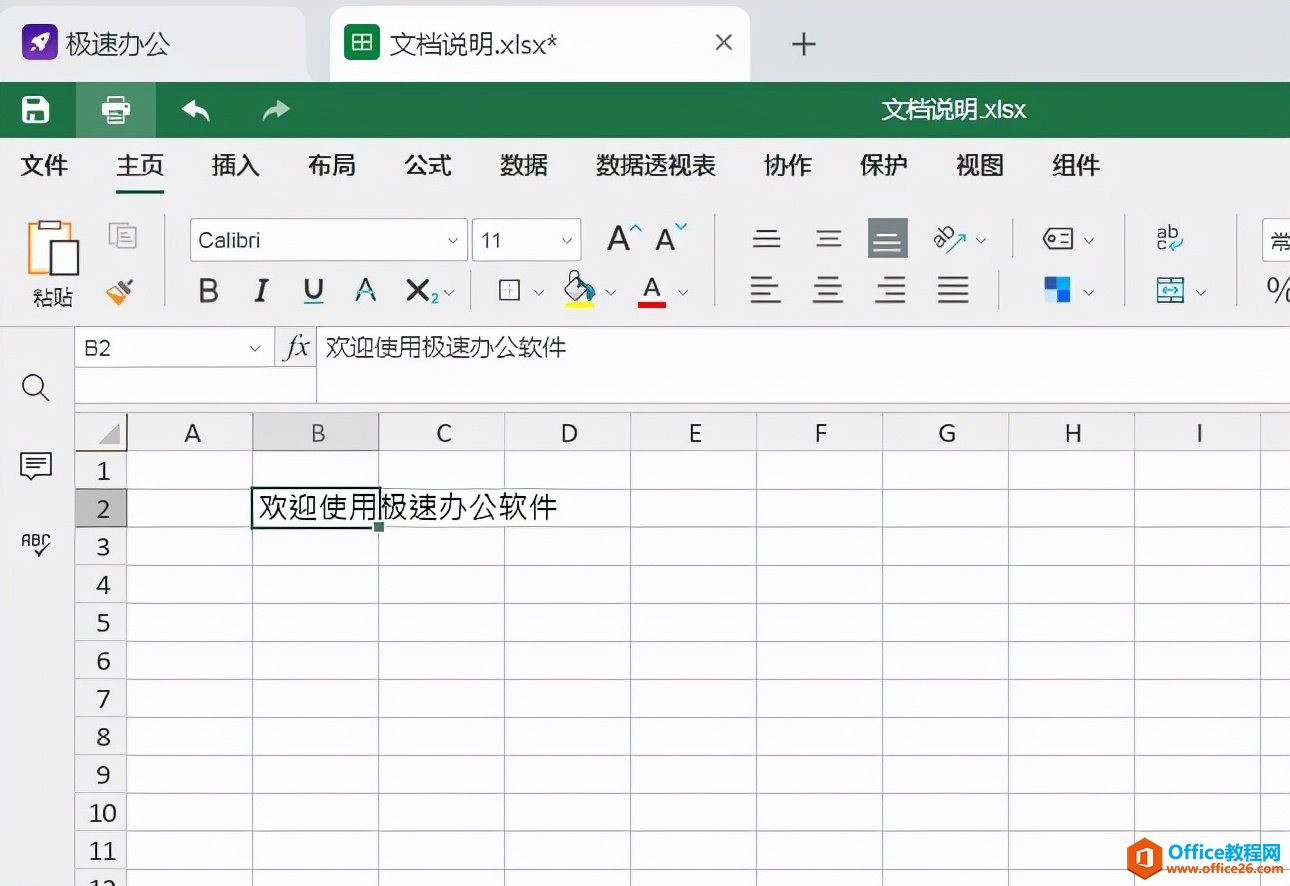The image size is (1290, 886).
Task: Expand the text orientation dropdown arrow
Action: tap(981, 241)
